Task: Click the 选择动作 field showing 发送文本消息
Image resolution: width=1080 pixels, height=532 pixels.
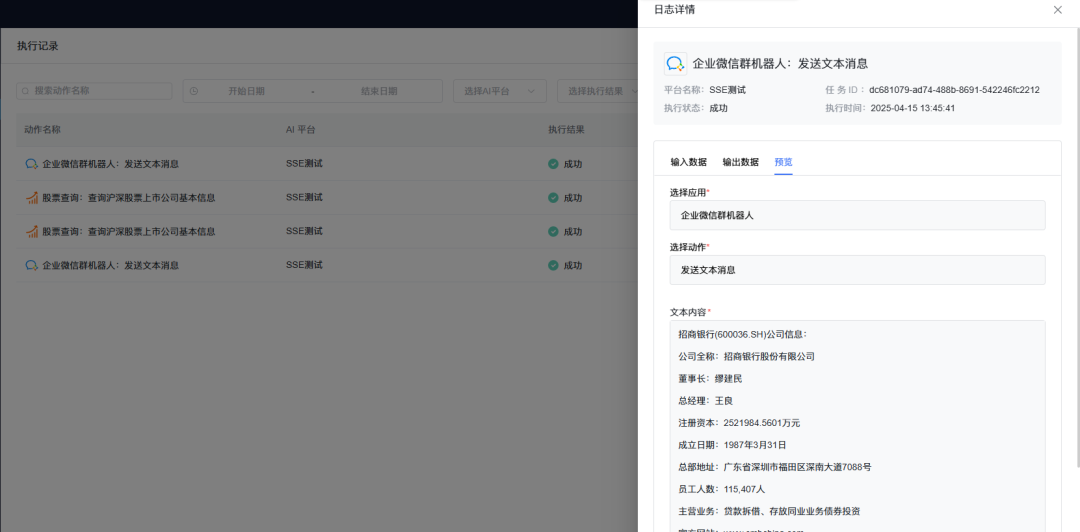Action: [x=857, y=270]
